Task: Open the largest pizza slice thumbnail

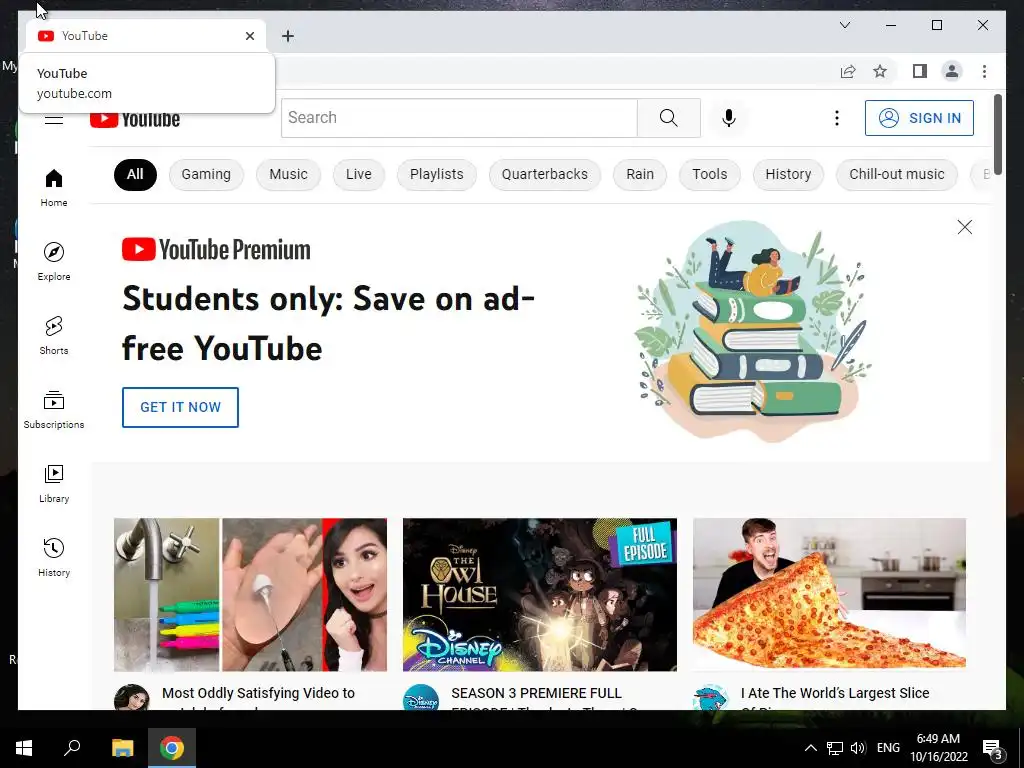Action: coord(829,594)
